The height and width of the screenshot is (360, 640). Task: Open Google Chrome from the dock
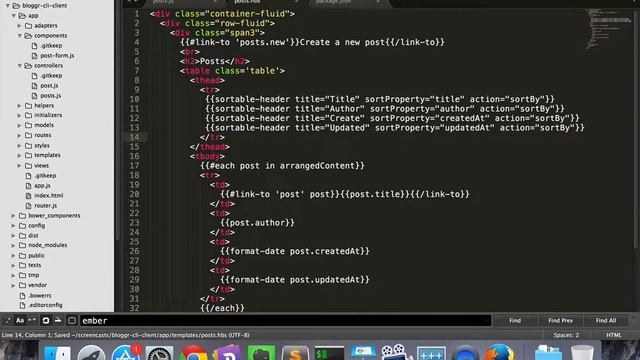[194, 353]
